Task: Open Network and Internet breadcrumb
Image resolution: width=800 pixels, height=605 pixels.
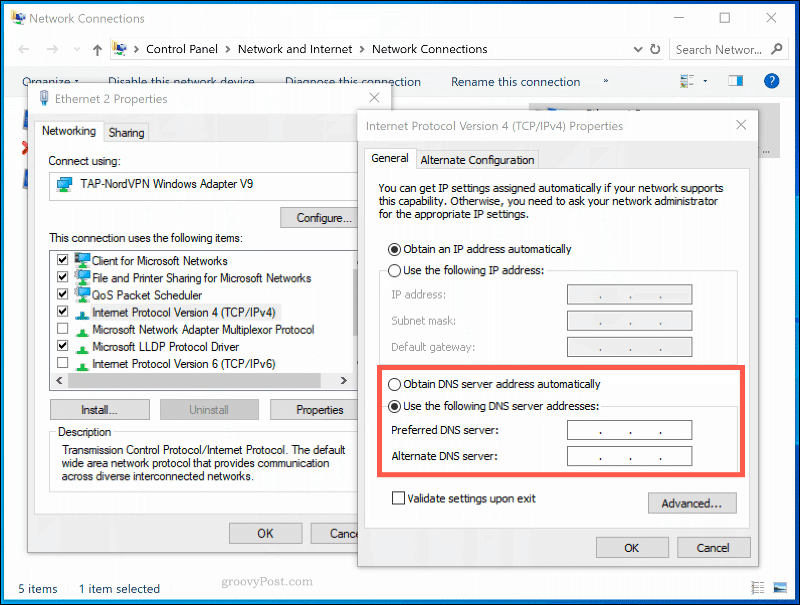Action: click(x=295, y=49)
